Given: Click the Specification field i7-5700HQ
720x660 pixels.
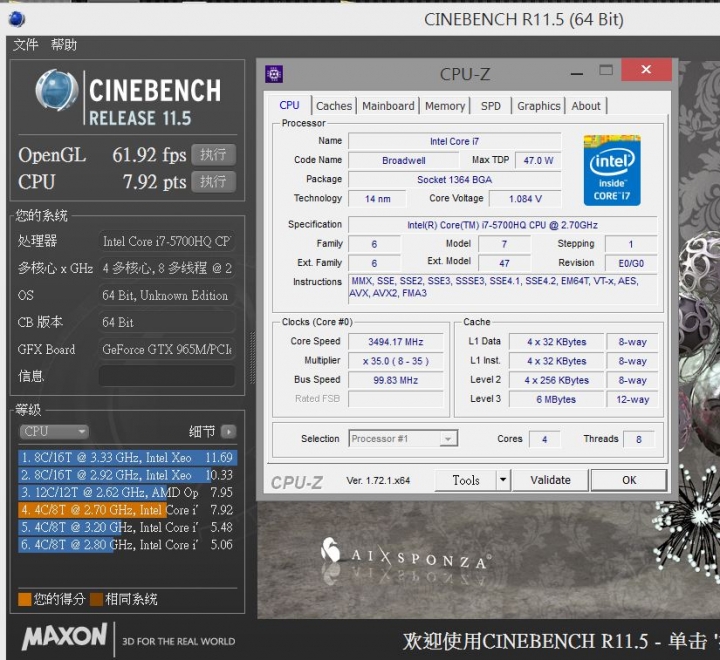Looking at the screenshot, I should [502, 225].
